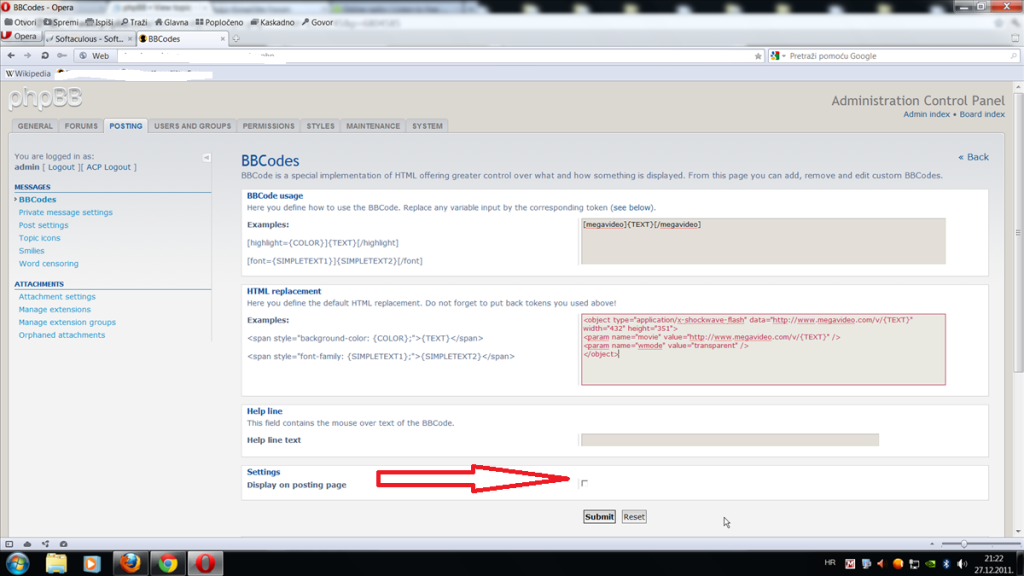Open Word censoring in sidebar

point(48,264)
